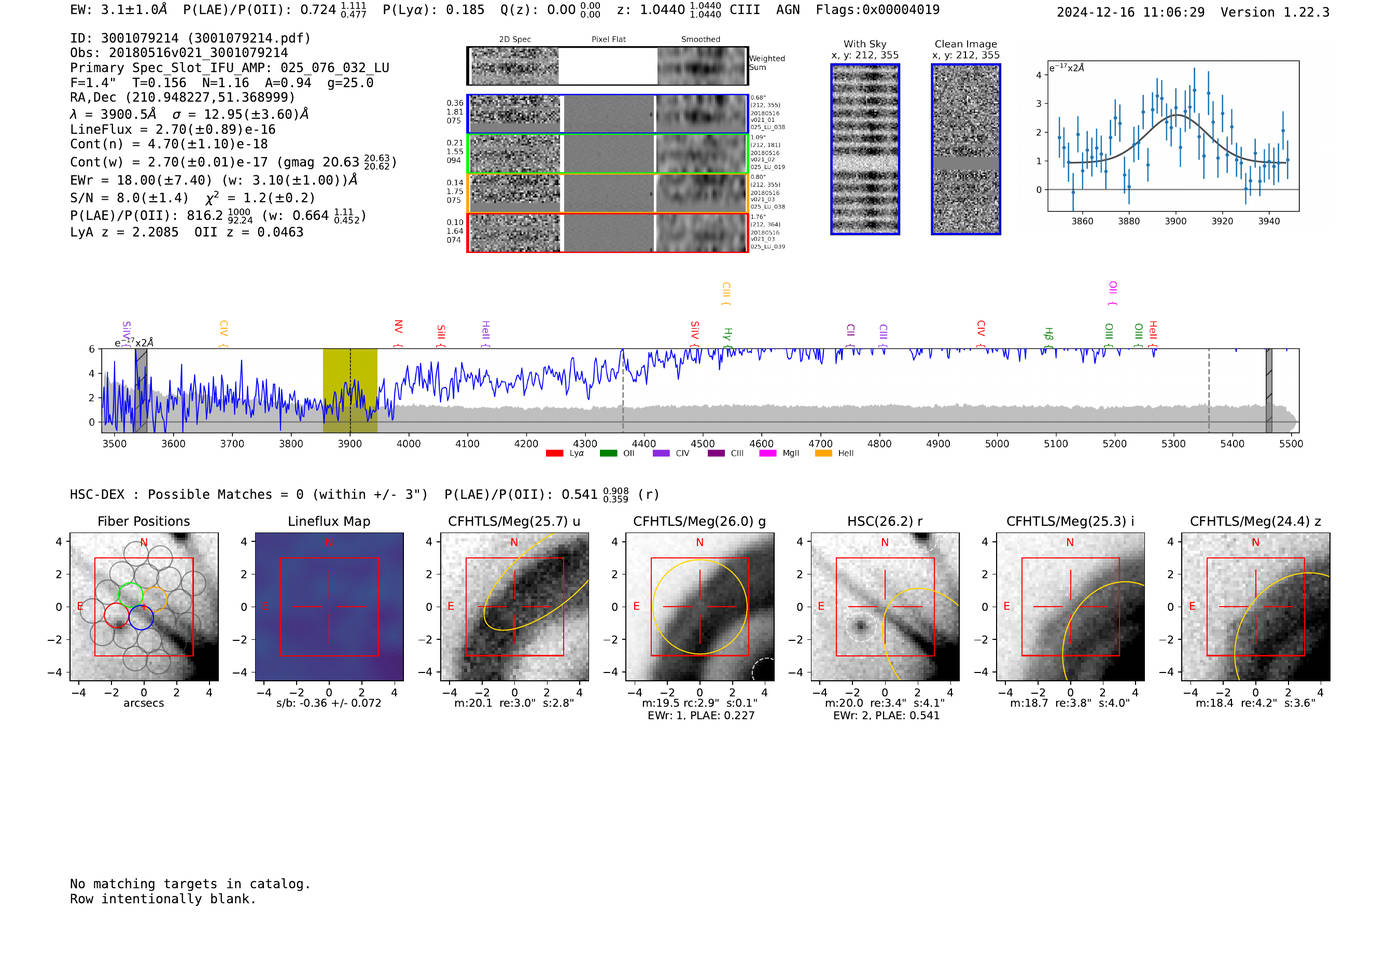The width and height of the screenshot is (1400, 953).
Task: Click the green-bordered 2D spectrum row
Action: click(x=607, y=154)
